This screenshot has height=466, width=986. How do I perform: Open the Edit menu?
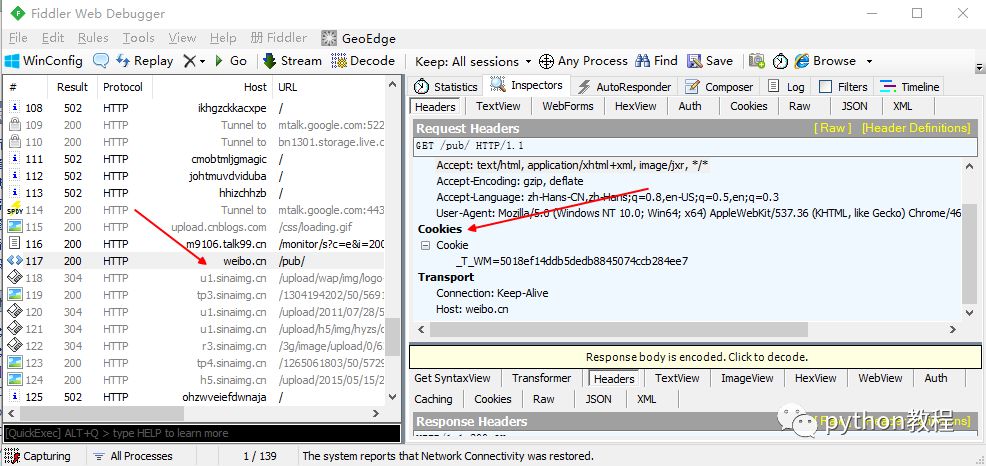click(x=53, y=38)
